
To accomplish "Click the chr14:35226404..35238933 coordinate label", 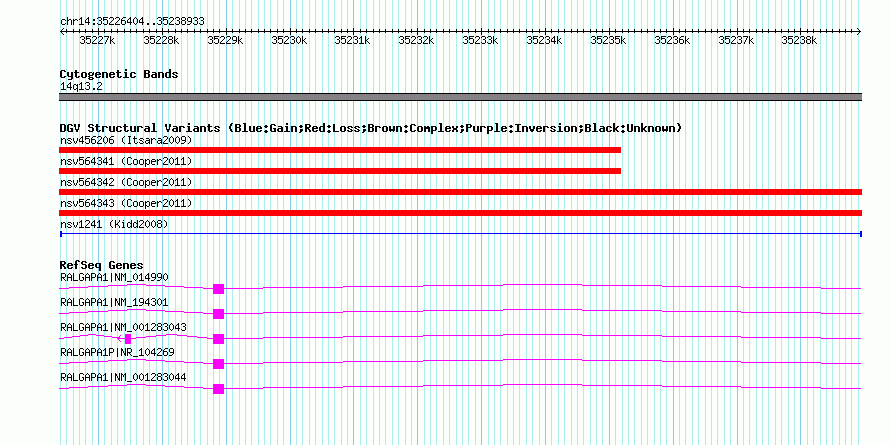I will (x=132, y=21).
